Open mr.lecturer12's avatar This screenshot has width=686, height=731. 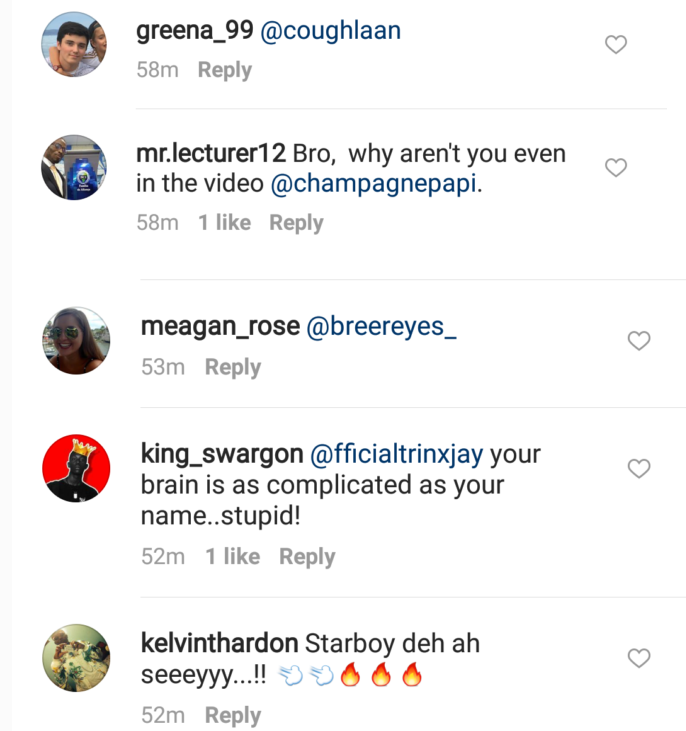tap(74, 167)
